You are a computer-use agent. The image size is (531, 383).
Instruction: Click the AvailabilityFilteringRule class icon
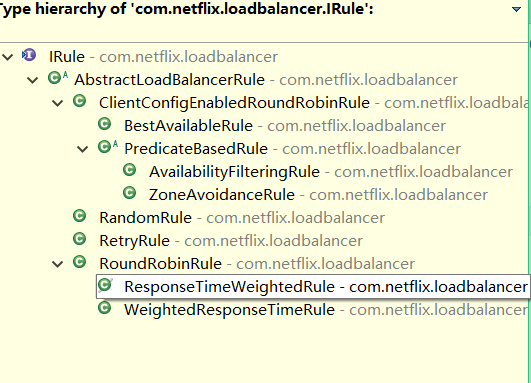(x=130, y=170)
